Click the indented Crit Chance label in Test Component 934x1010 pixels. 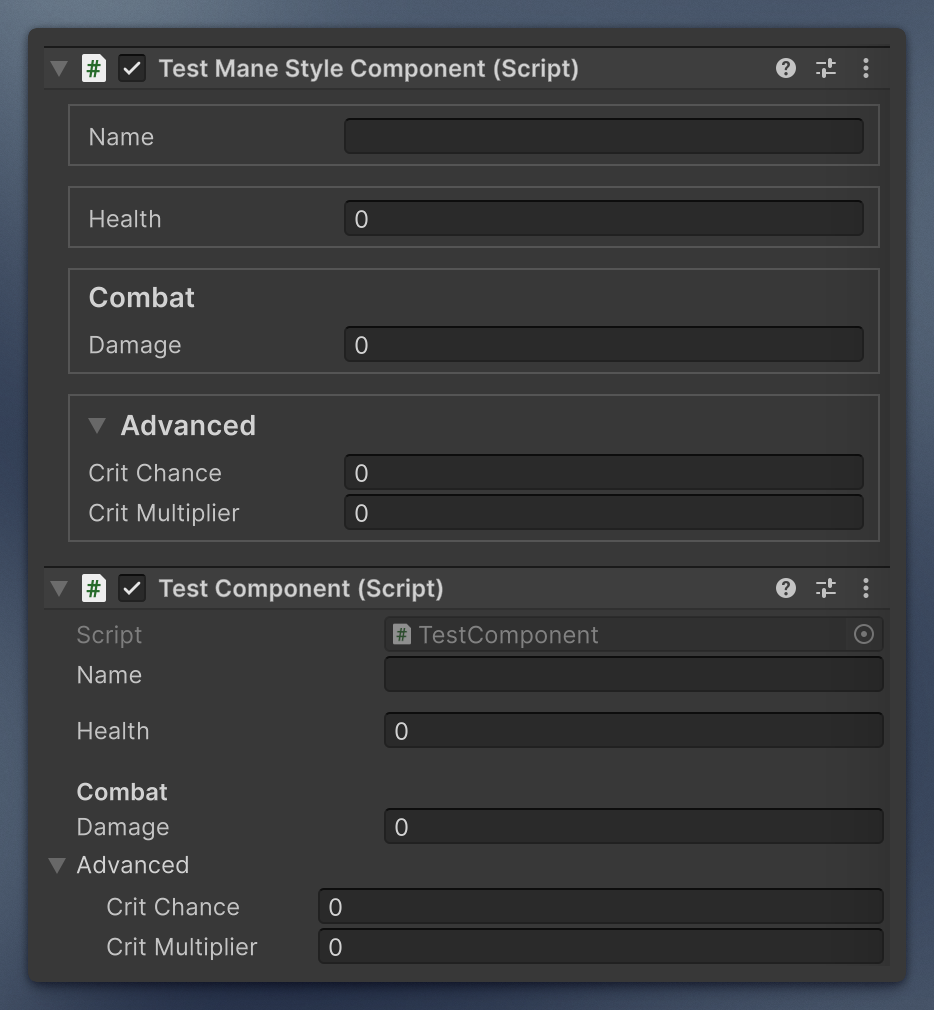[173, 907]
